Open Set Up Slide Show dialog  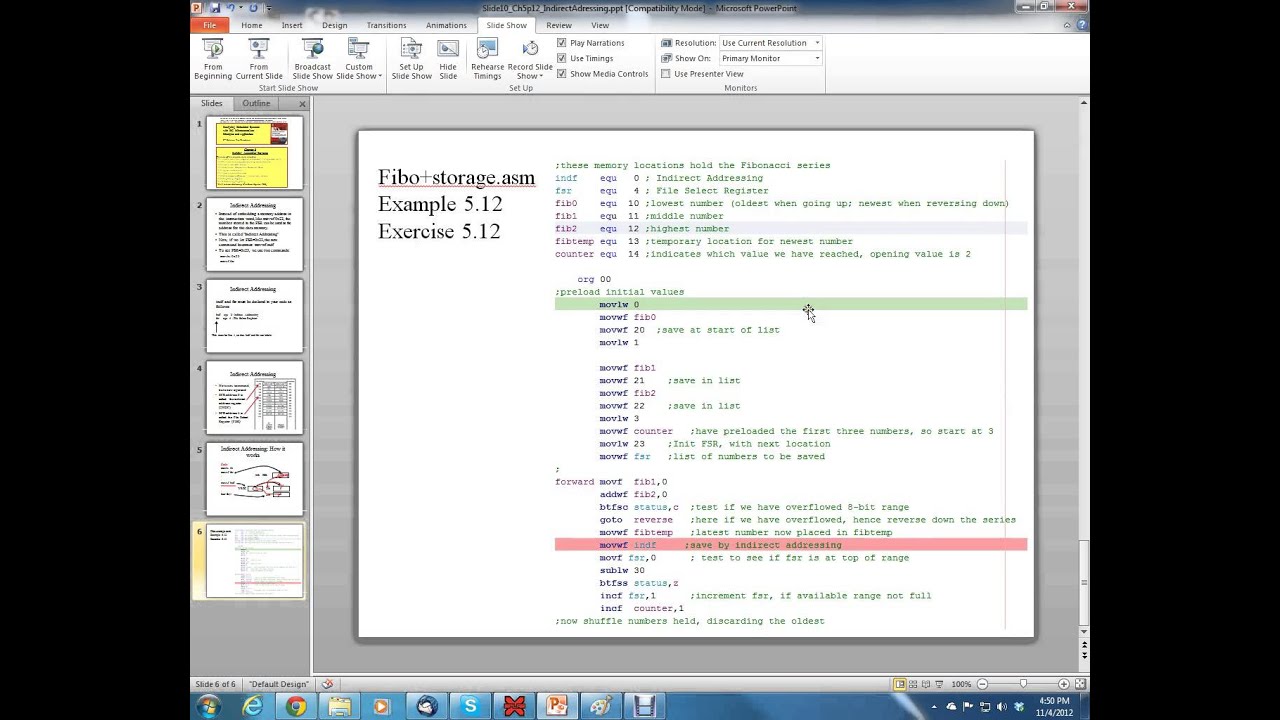pyautogui.click(x=411, y=60)
